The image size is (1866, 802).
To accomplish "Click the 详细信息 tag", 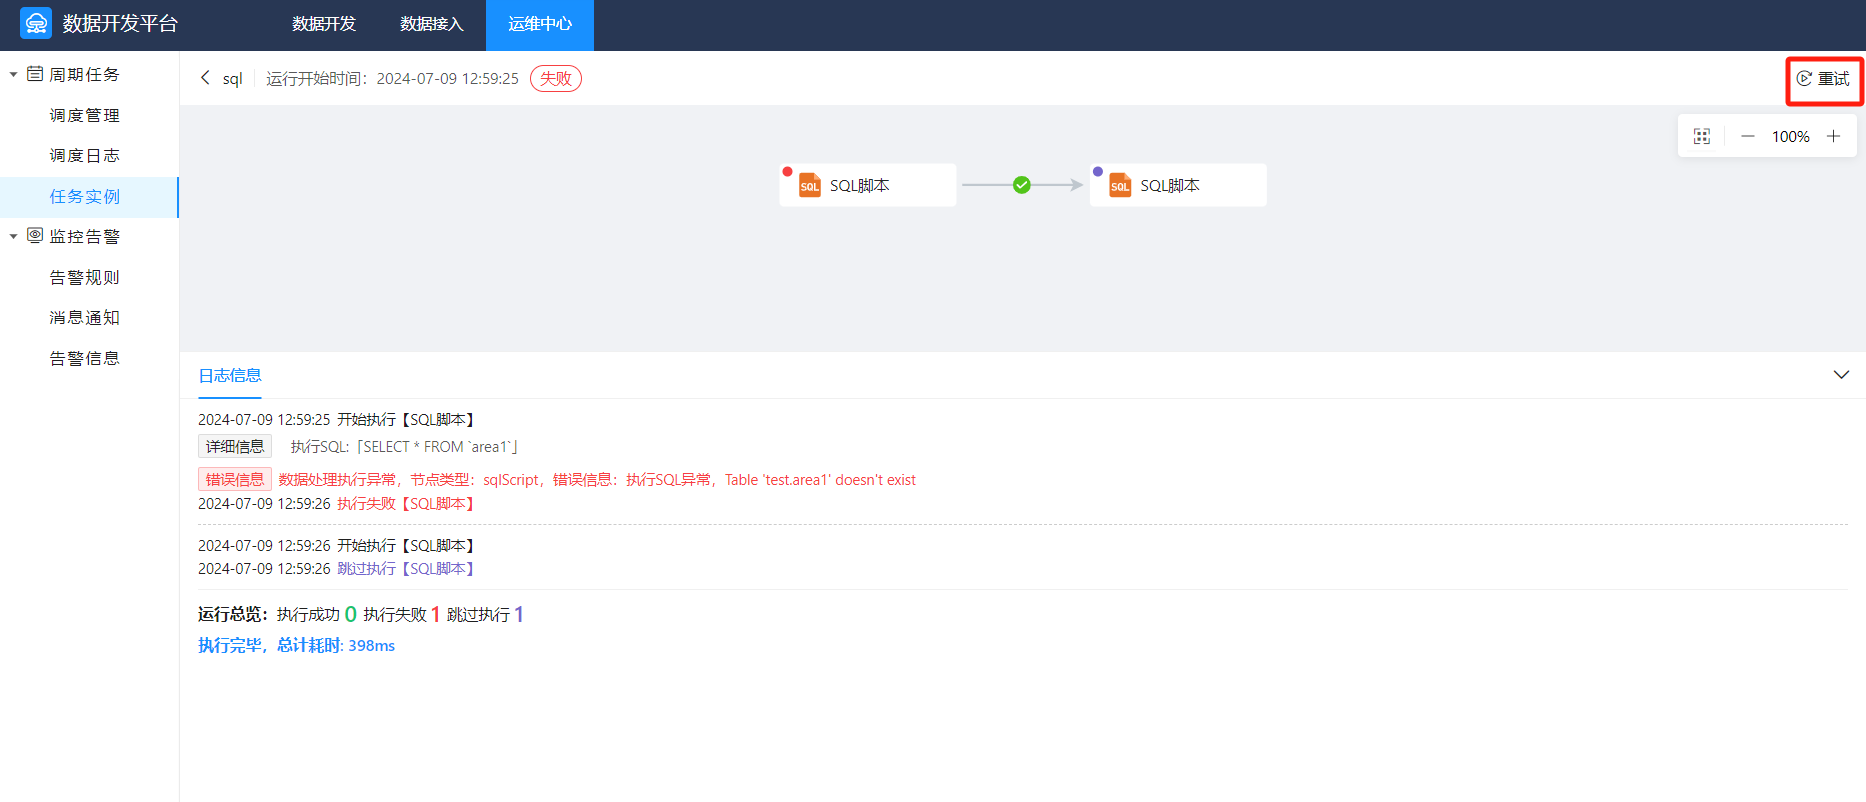I will pos(235,447).
